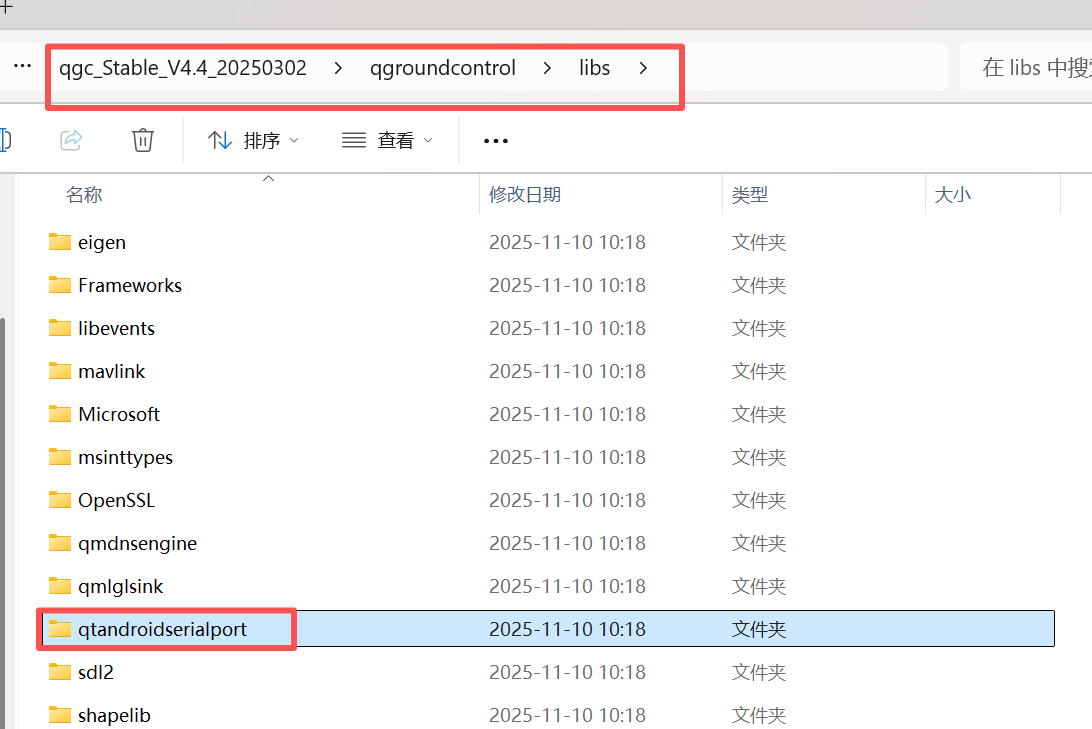Expand chevron after qgroundcontrol breadcrumb
The width and height of the screenshot is (1092, 729).
click(547, 68)
